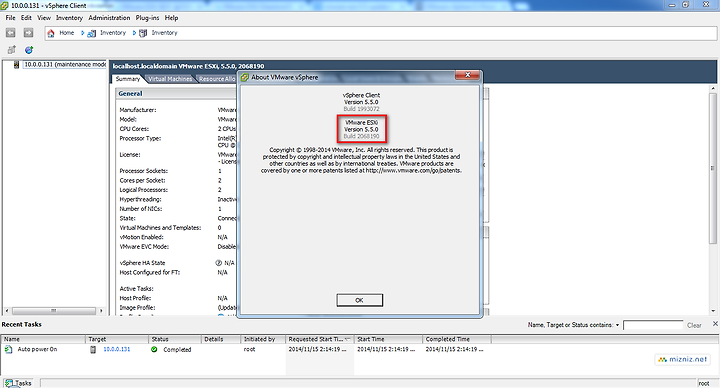Open the Inventory menu
The width and height of the screenshot is (720, 388).
(69, 18)
